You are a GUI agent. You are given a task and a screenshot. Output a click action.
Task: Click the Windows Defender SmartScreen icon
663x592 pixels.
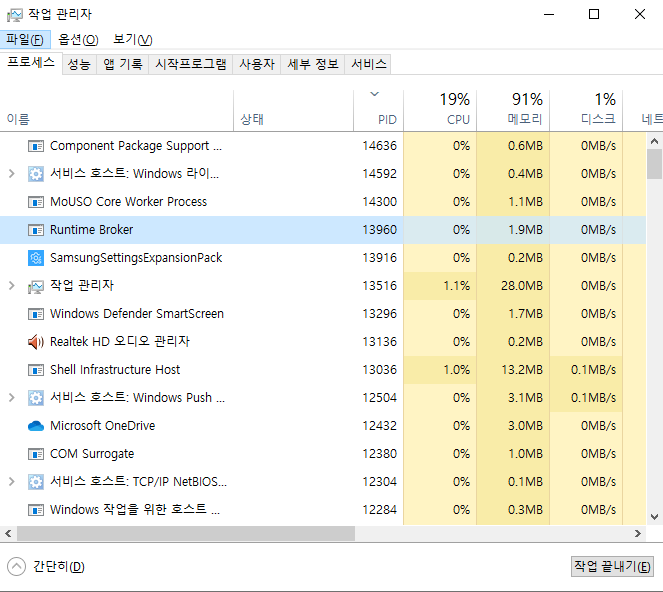tap(36, 314)
